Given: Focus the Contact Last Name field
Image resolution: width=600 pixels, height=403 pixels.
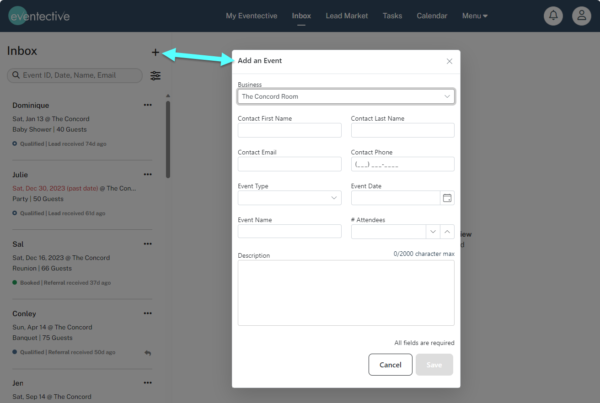Looking at the screenshot, I should click(x=403, y=131).
